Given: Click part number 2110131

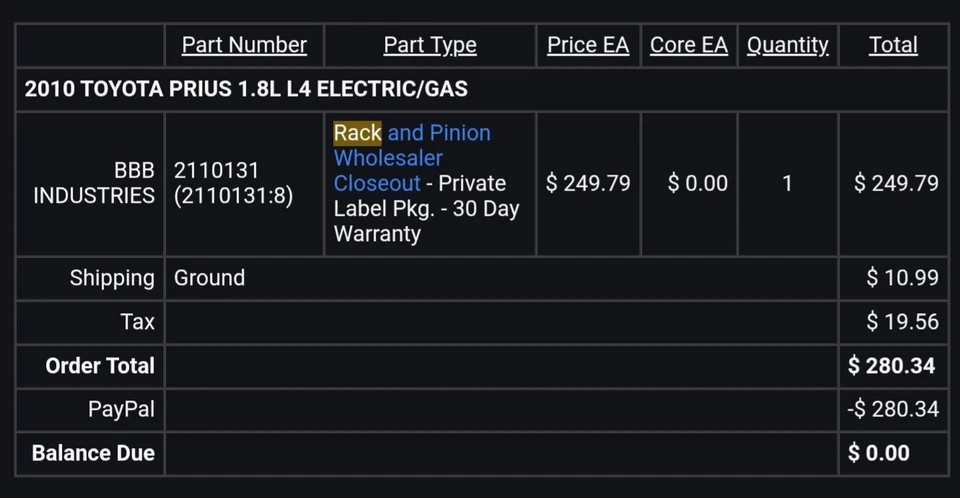Looking at the screenshot, I should [216, 170].
